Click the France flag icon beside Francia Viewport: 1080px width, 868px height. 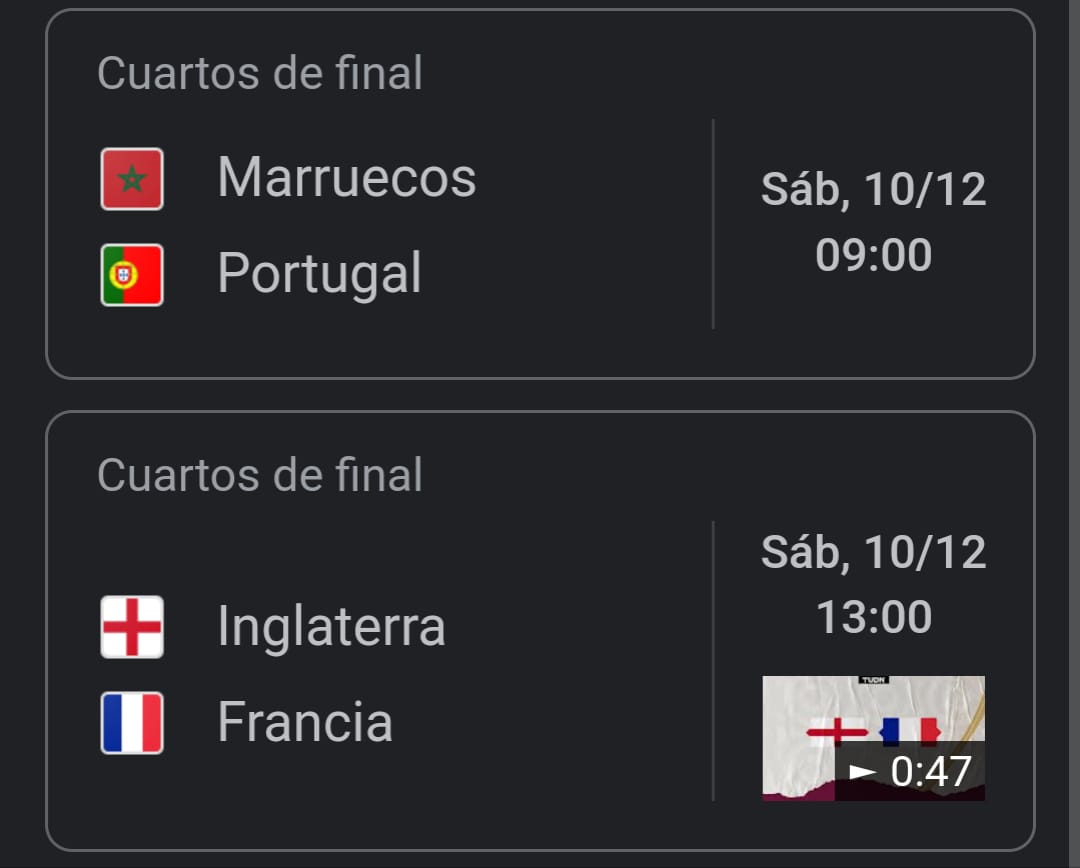(x=132, y=722)
